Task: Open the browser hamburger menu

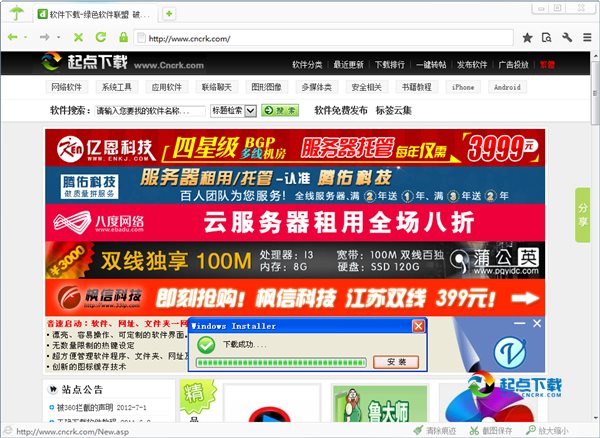Action: tap(587, 37)
